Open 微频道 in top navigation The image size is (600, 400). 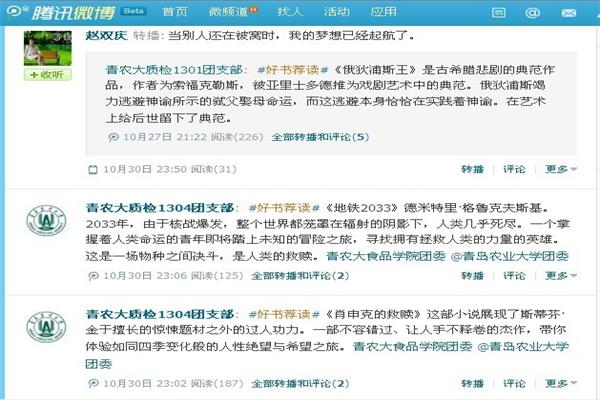pos(232,12)
